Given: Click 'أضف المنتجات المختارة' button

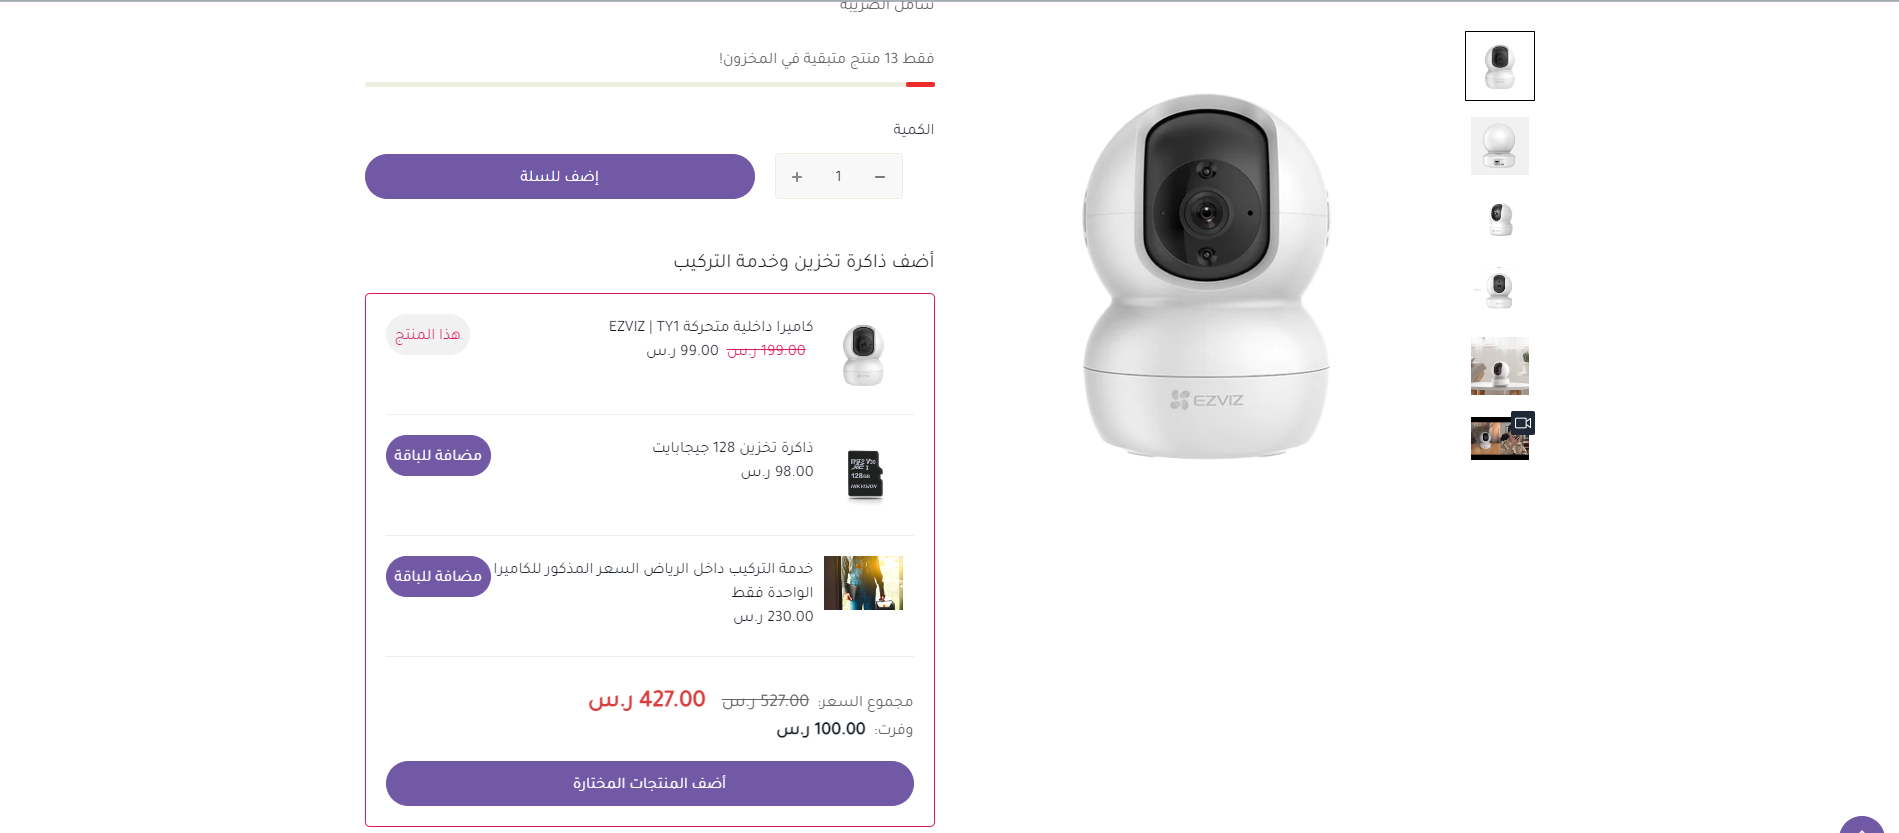Looking at the screenshot, I should (650, 783).
